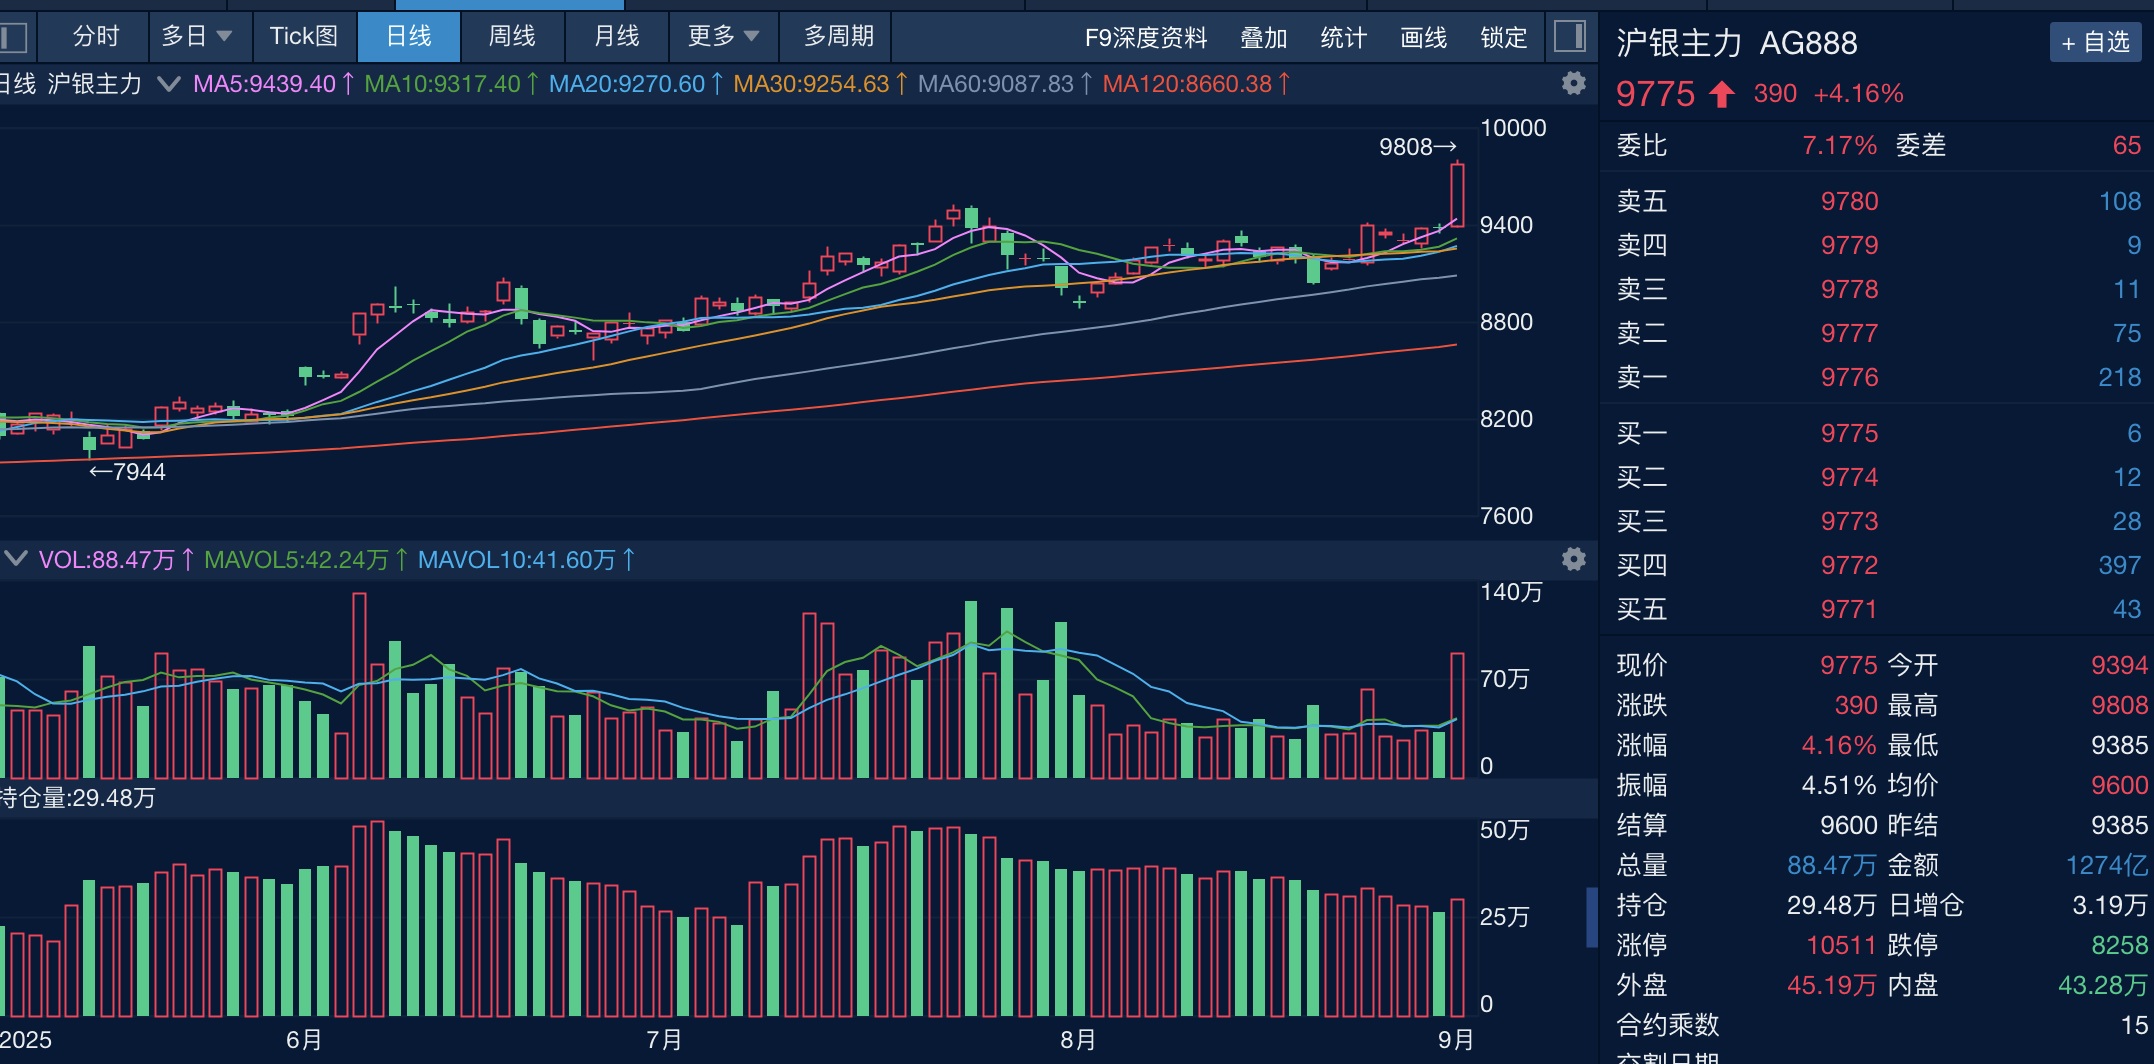Image resolution: width=2154 pixels, height=1064 pixels.
Task: Activate the 叠加 overlay function
Action: (1263, 37)
